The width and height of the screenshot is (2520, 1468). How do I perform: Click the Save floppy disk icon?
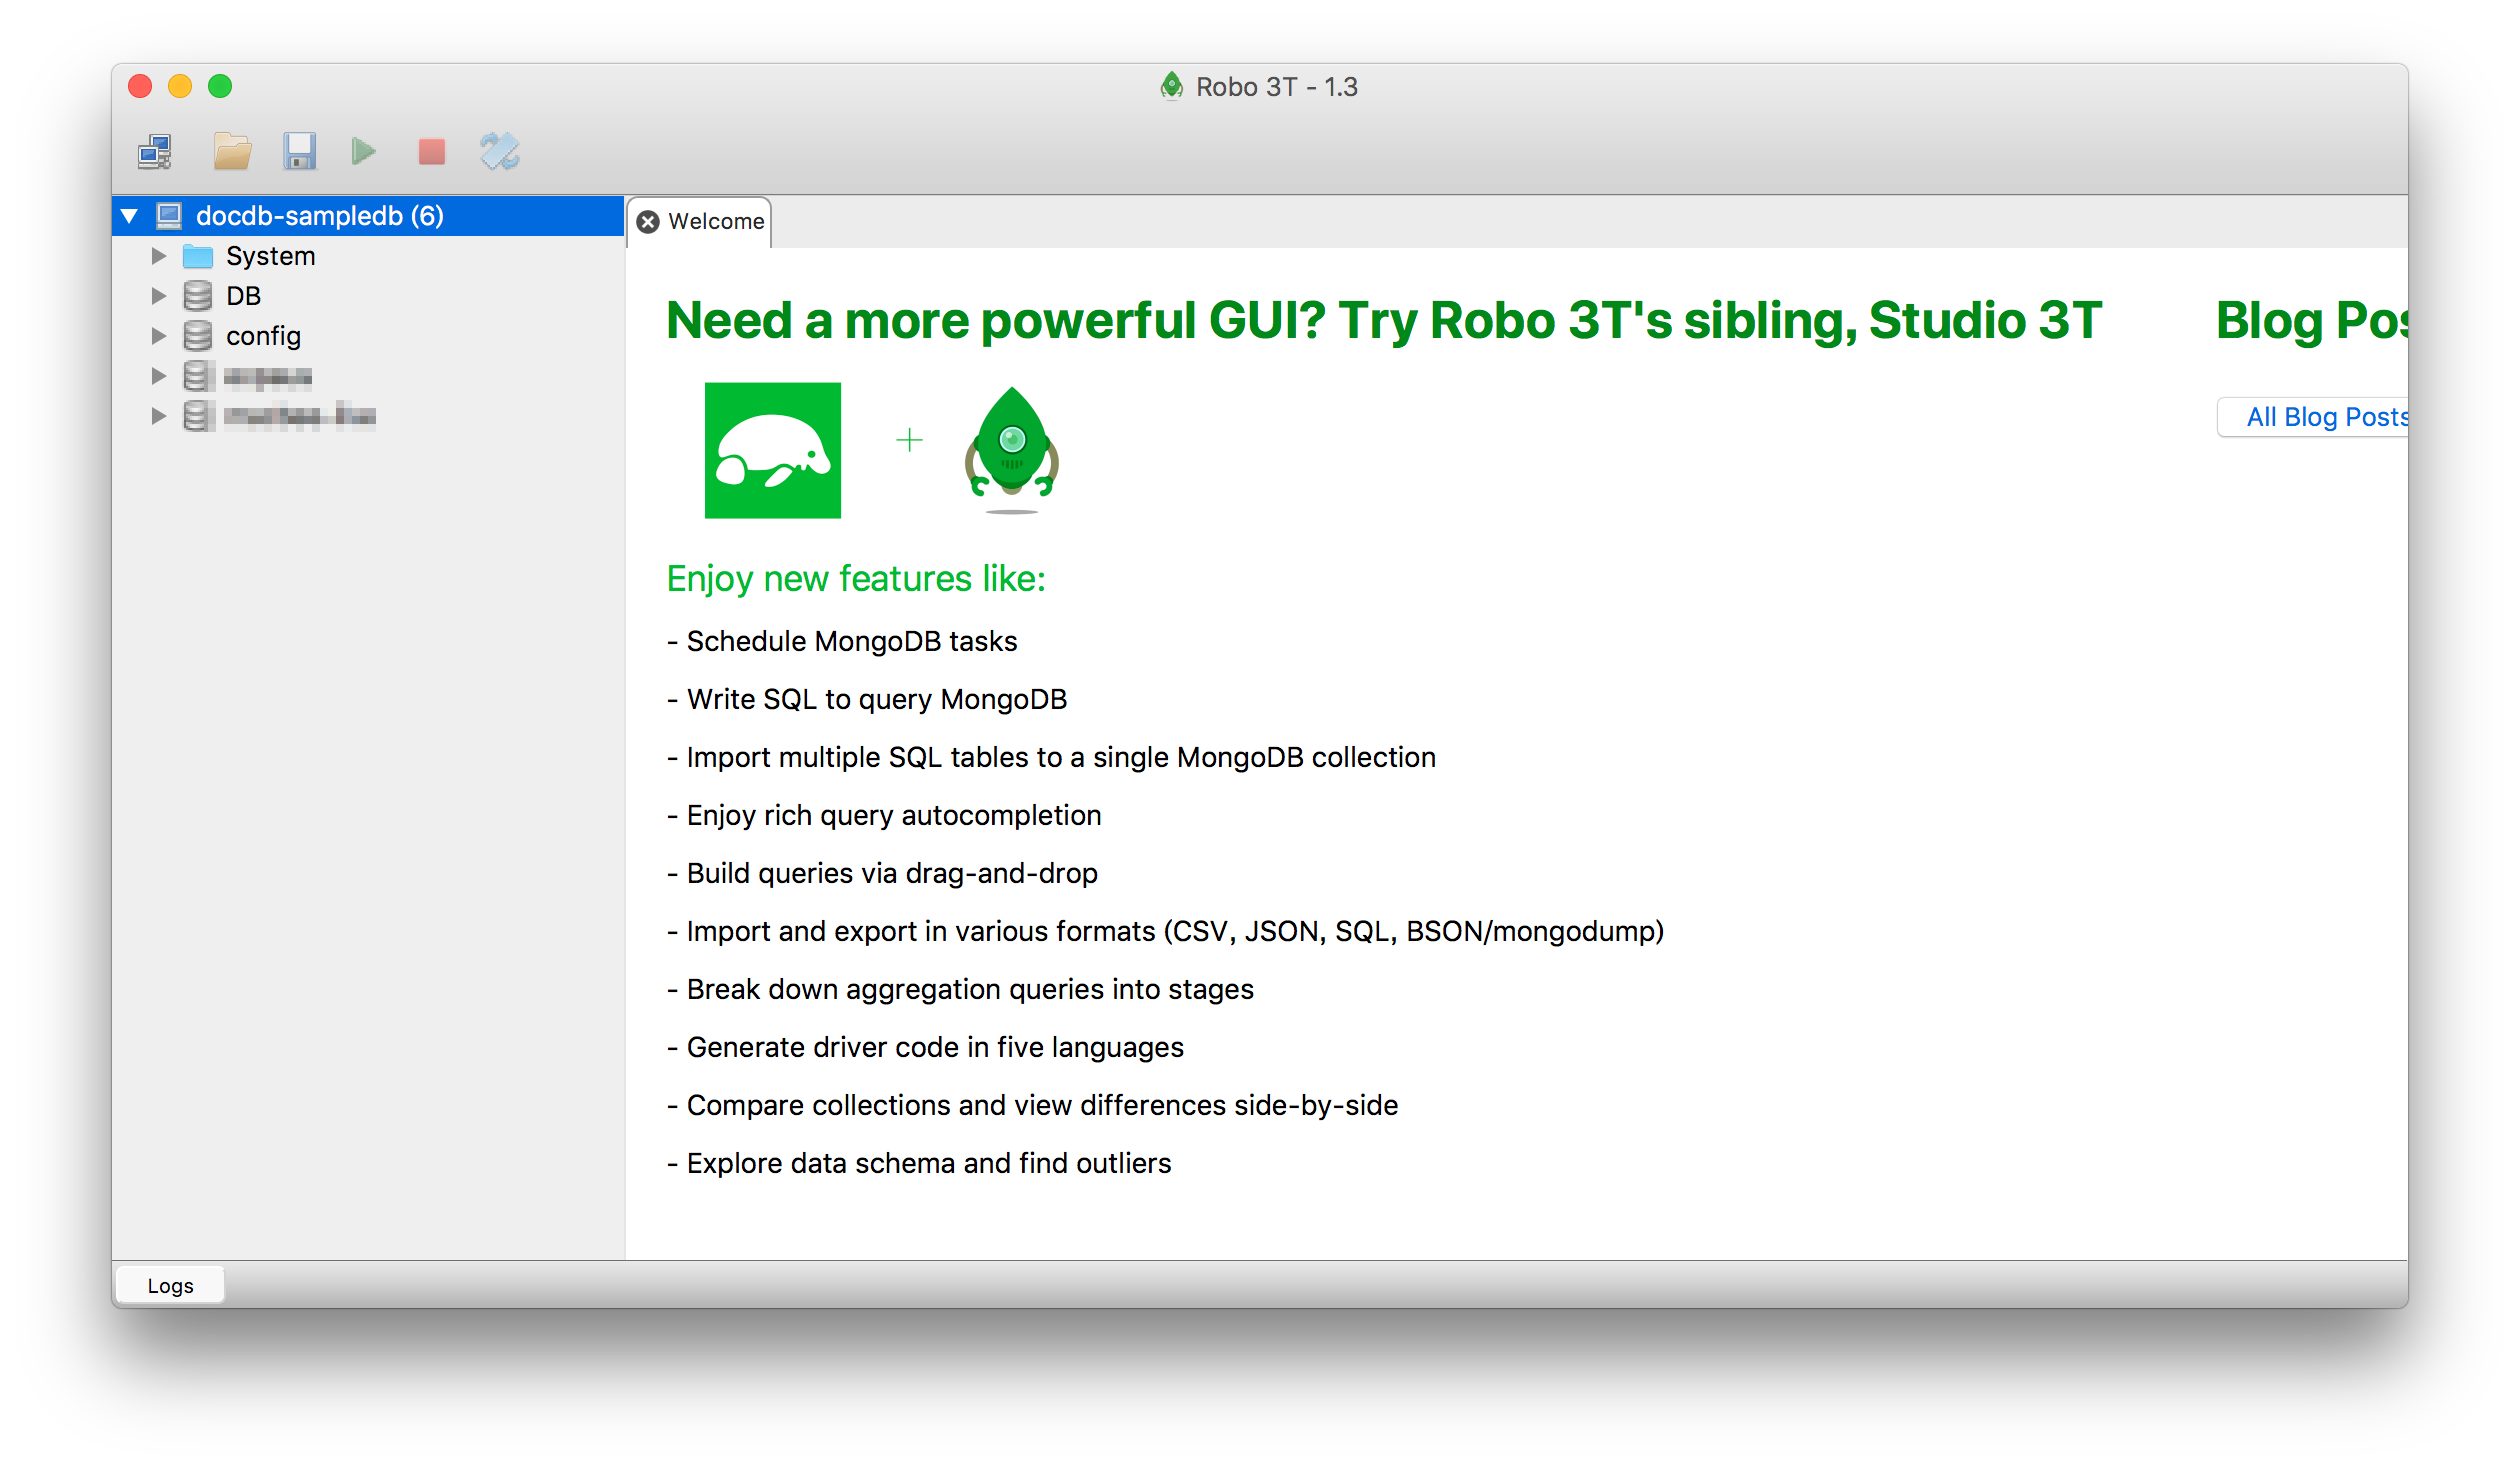pyautogui.click(x=299, y=152)
